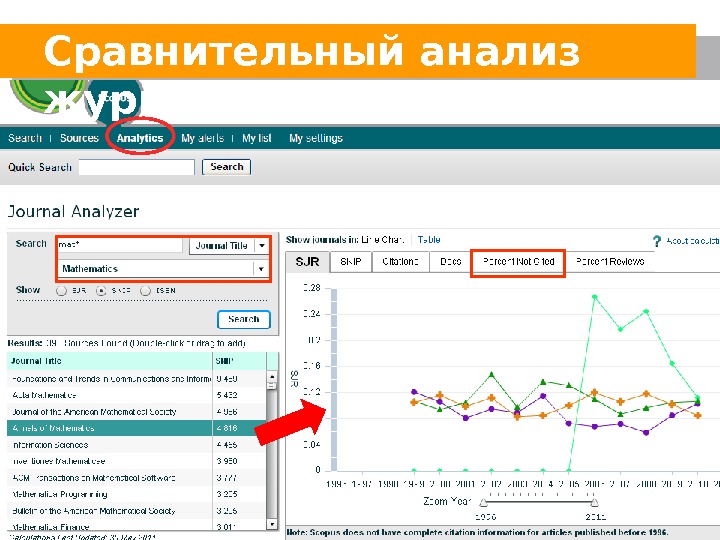Image resolution: width=720 pixels, height=540 pixels.
Task: Open My settings page
Action: tap(316, 138)
